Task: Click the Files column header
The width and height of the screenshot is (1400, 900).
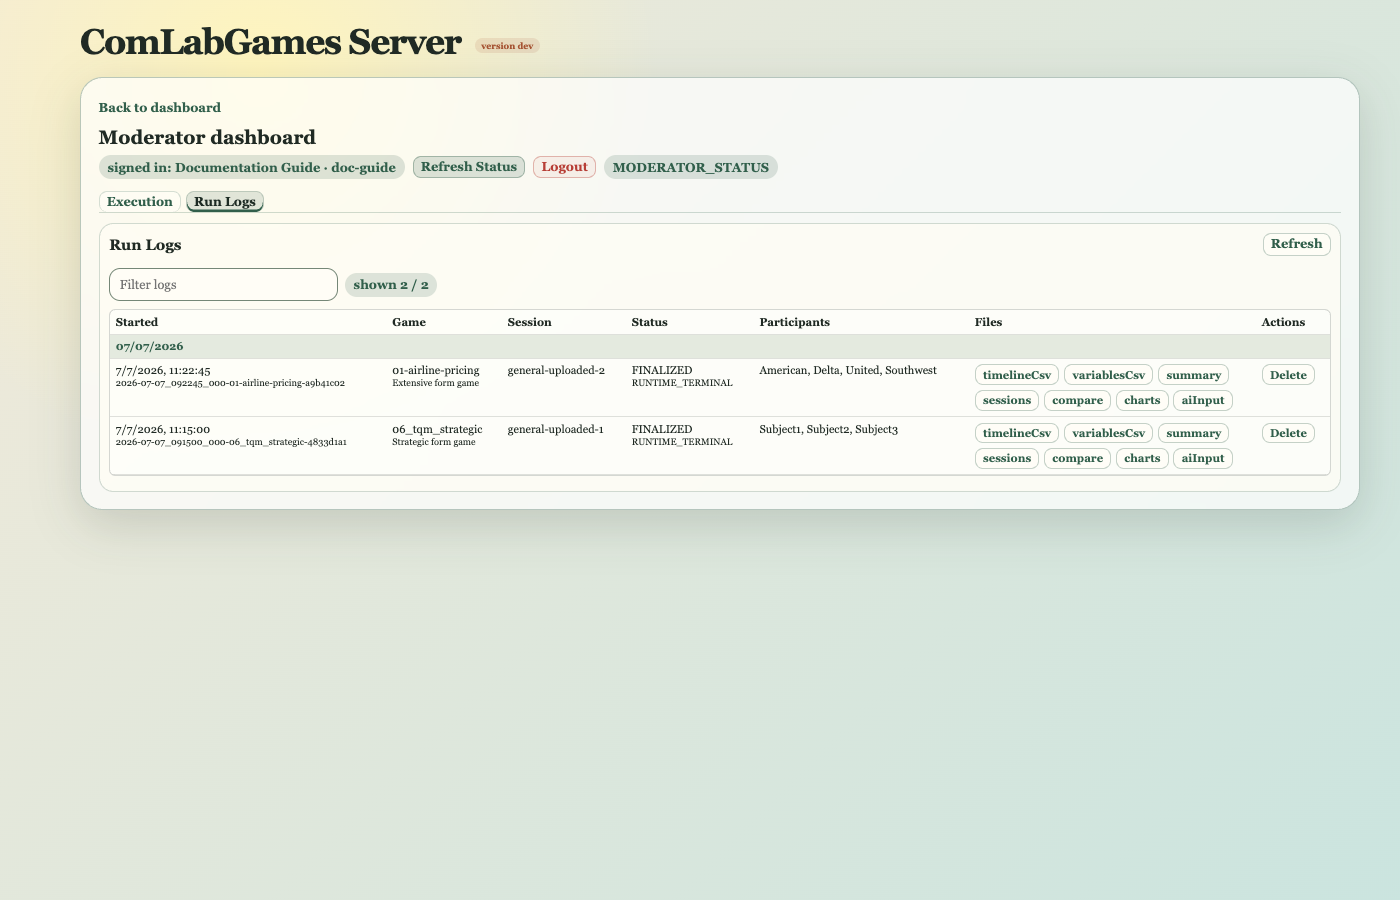Action: click(988, 322)
